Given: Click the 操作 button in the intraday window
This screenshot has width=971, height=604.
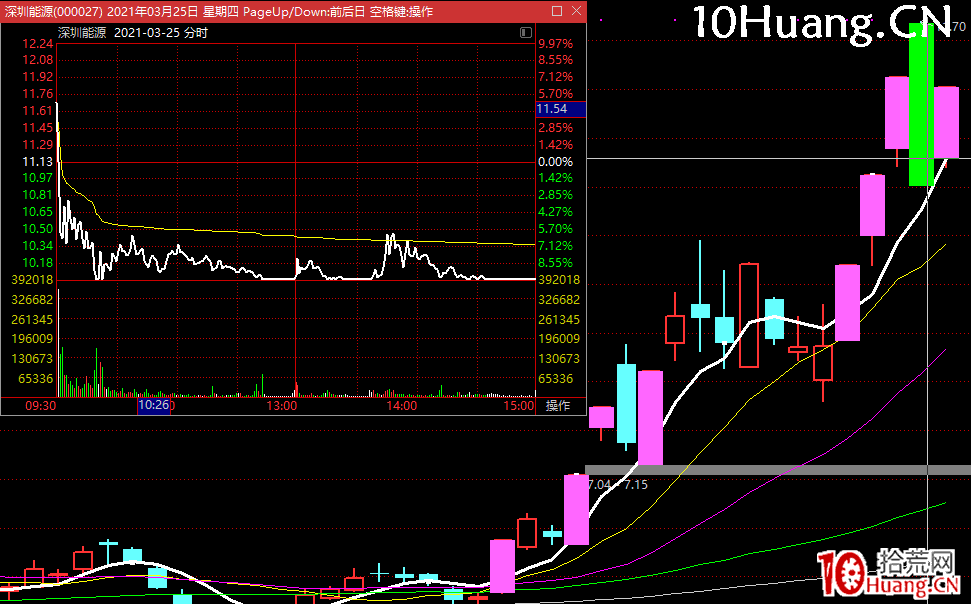Looking at the screenshot, I should coord(557,406).
